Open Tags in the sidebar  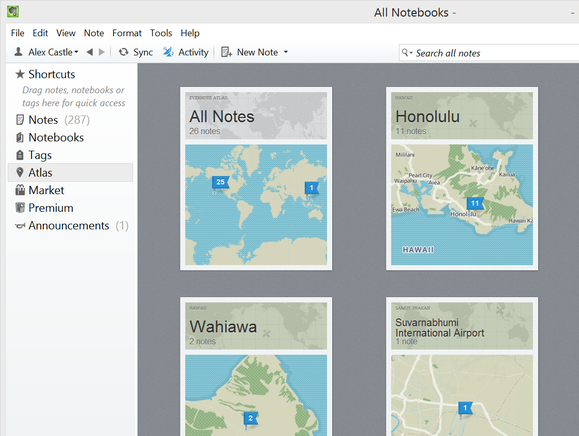coord(40,155)
